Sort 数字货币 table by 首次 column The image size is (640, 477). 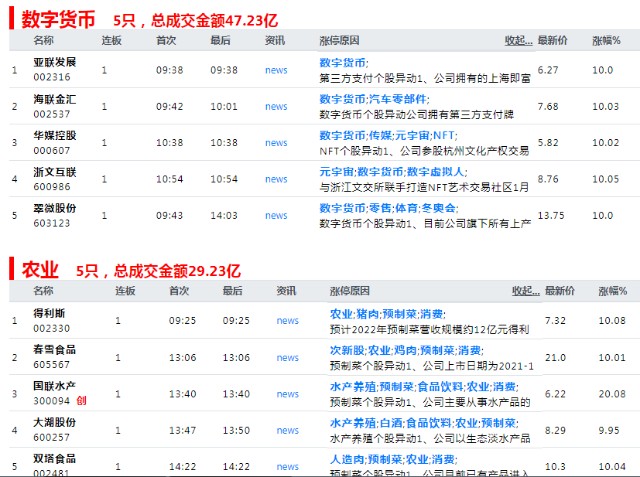click(166, 40)
